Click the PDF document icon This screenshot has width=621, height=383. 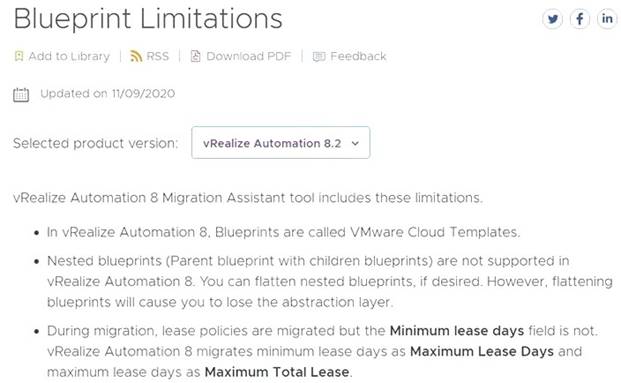click(195, 56)
